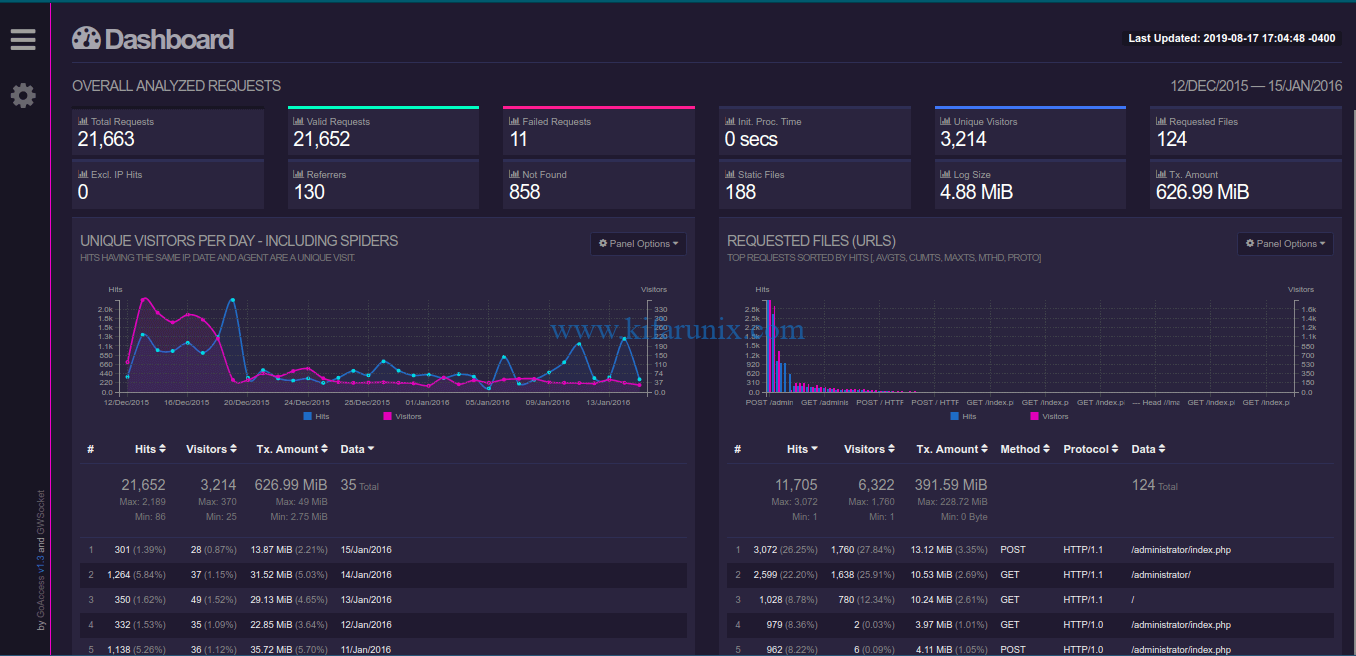This screenshot has width=1356, height=656.
Task: Select the Referrers 130 card
Action: 383,184
